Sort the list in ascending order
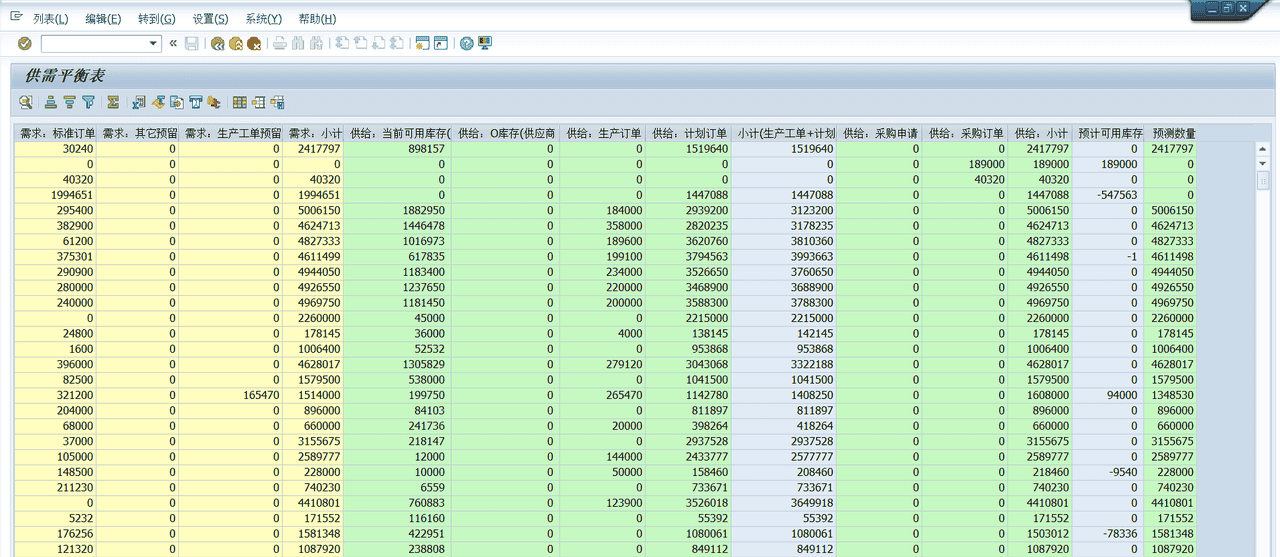 pyautogui.click(x=50, y=102)
